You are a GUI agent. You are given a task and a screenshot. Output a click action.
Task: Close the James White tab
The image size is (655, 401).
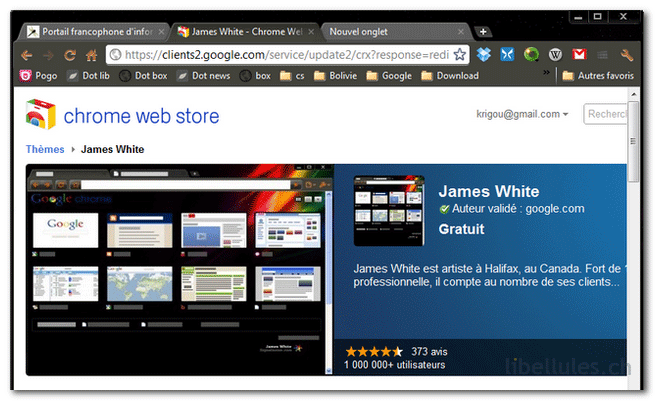point(311,32)
